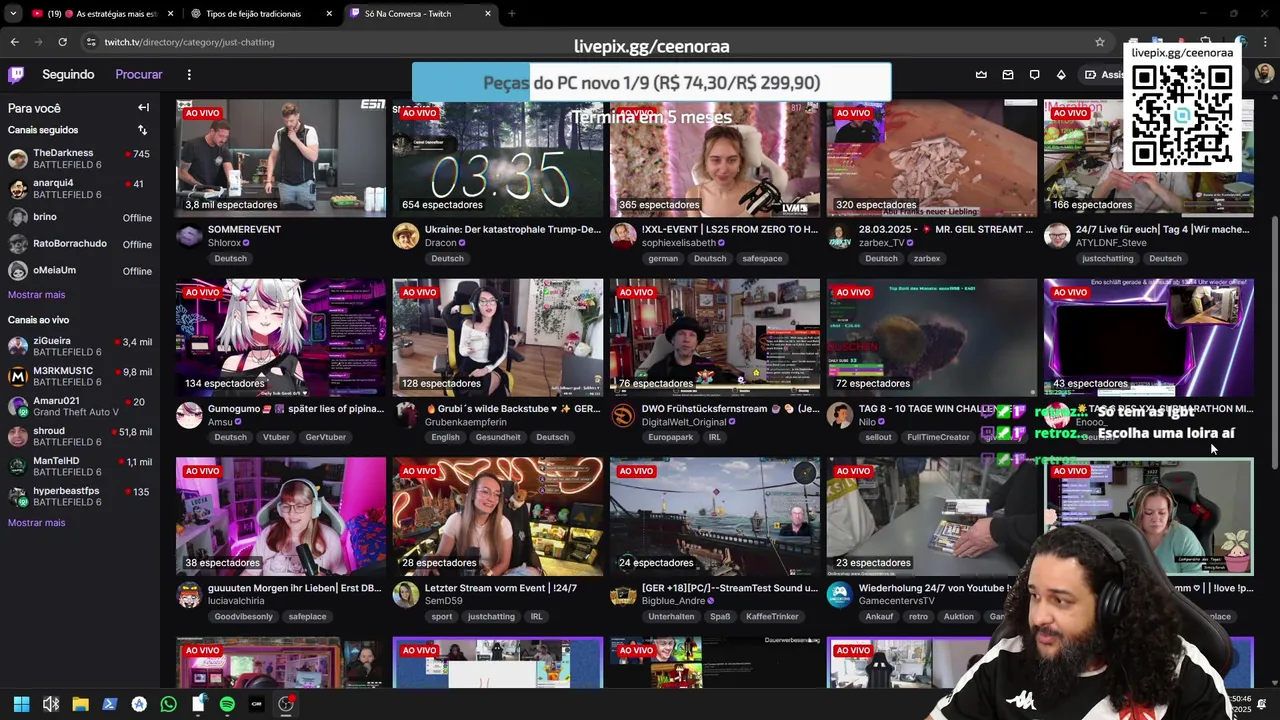Expand Mostrar mais under Canais ao vivo
1280x720 pixels.
36,523
